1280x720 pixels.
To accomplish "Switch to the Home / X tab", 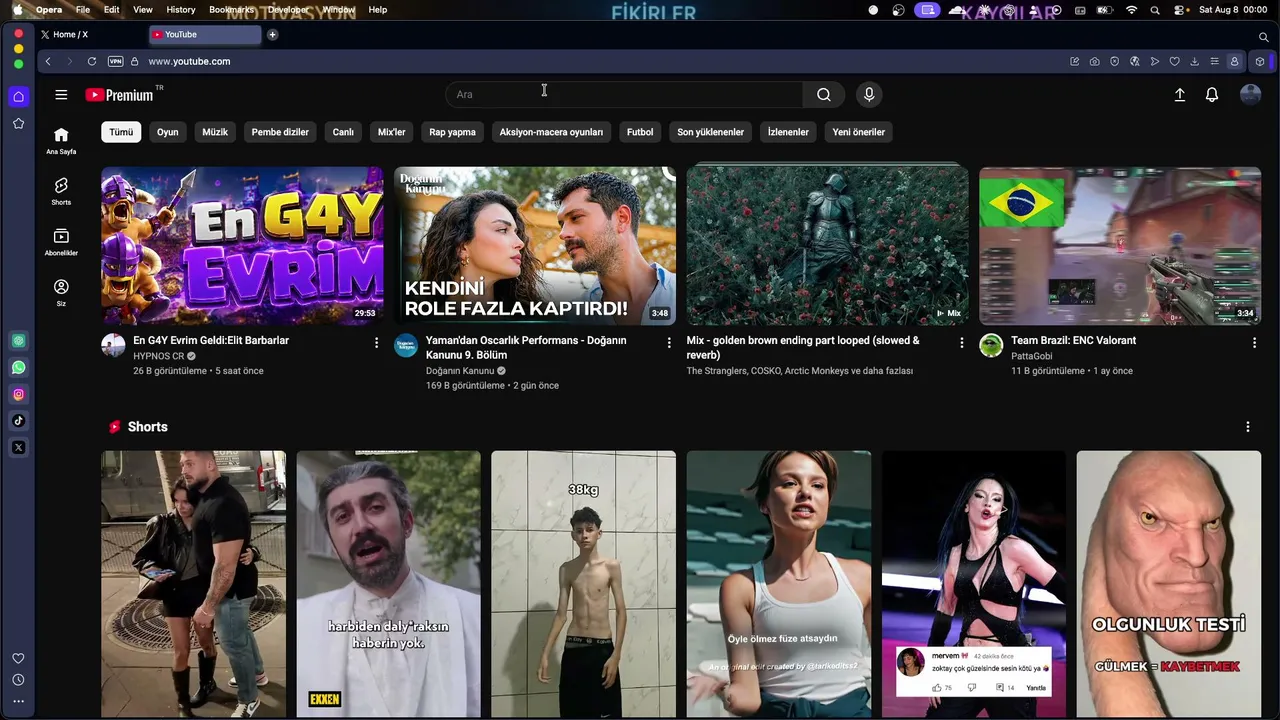I will click(x=91, y=35).
